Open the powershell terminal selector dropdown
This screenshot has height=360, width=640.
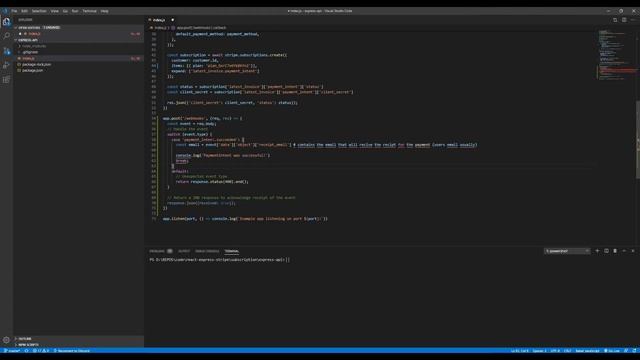pos(567,251)
